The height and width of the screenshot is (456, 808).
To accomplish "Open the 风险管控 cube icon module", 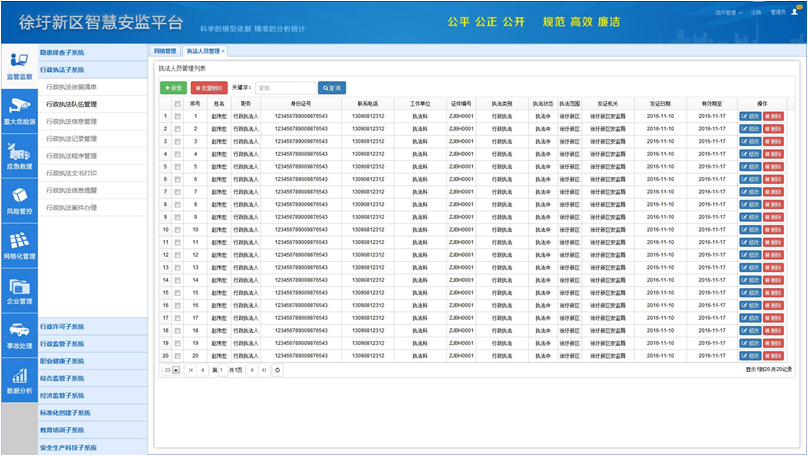I will (x=19, y=200).
